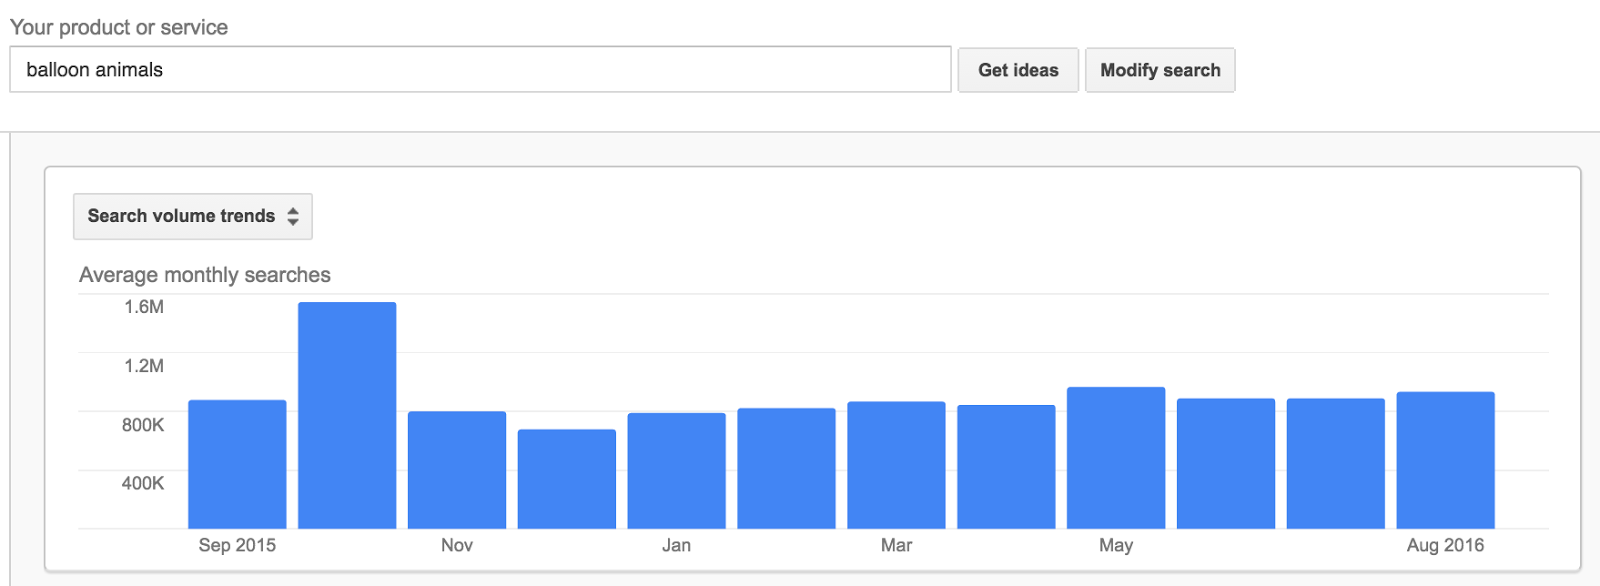Focus the product or service input field
Viewport: 1600px width, 586px height.
(480, 69)
